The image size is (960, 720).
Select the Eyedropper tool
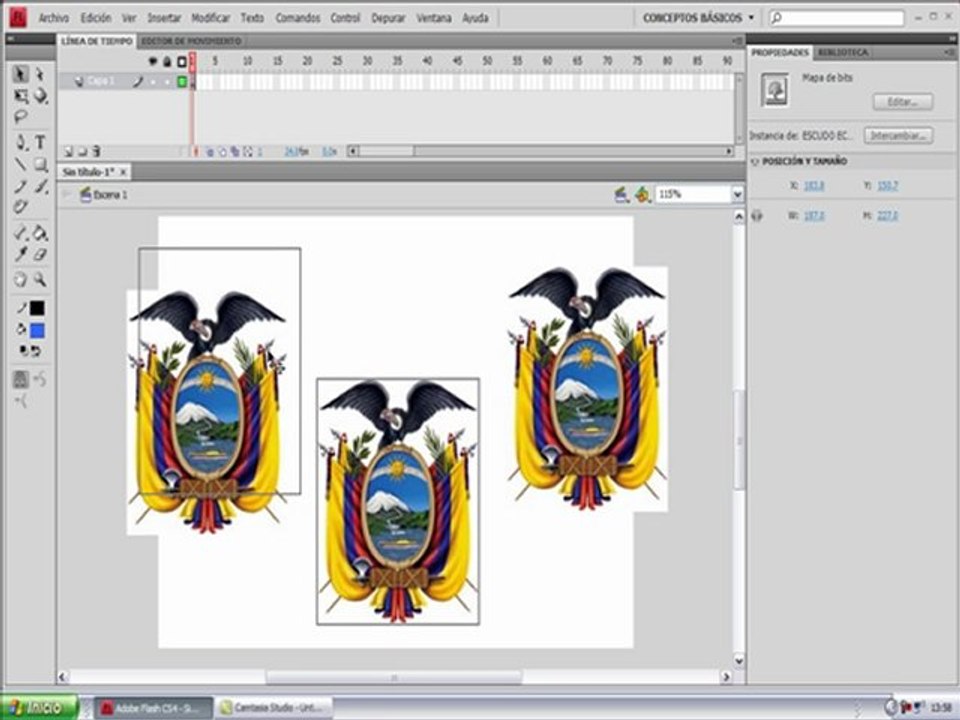click(x=20, y=254)
